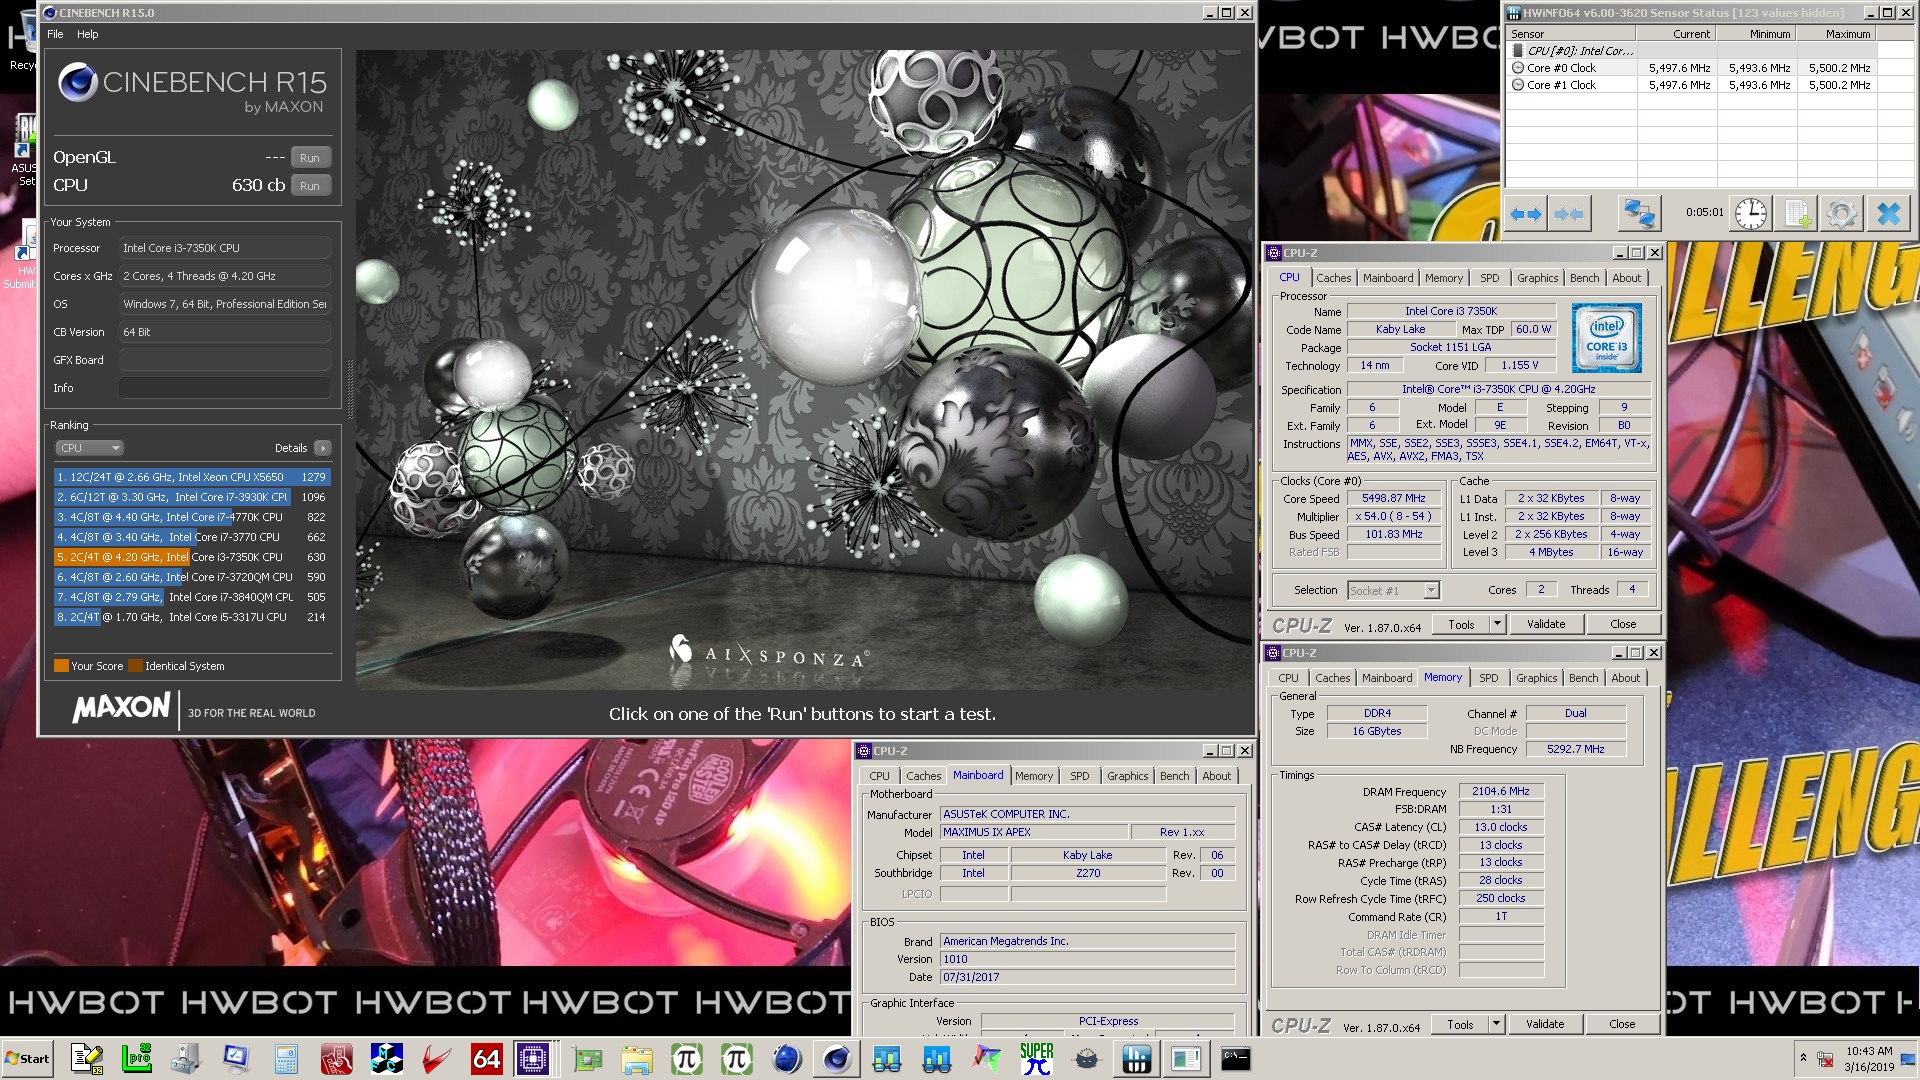This screenshot has width=1920, height=1080.
Task: Click Close button in Memory CPU-Z window
Action: click(x=1622, y=1024)
